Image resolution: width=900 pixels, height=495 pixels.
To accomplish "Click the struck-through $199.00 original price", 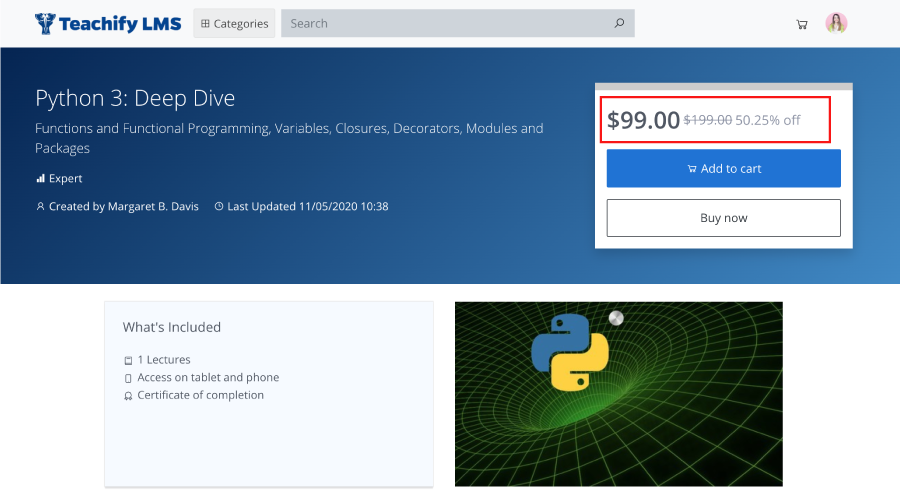I will (708, 120).
